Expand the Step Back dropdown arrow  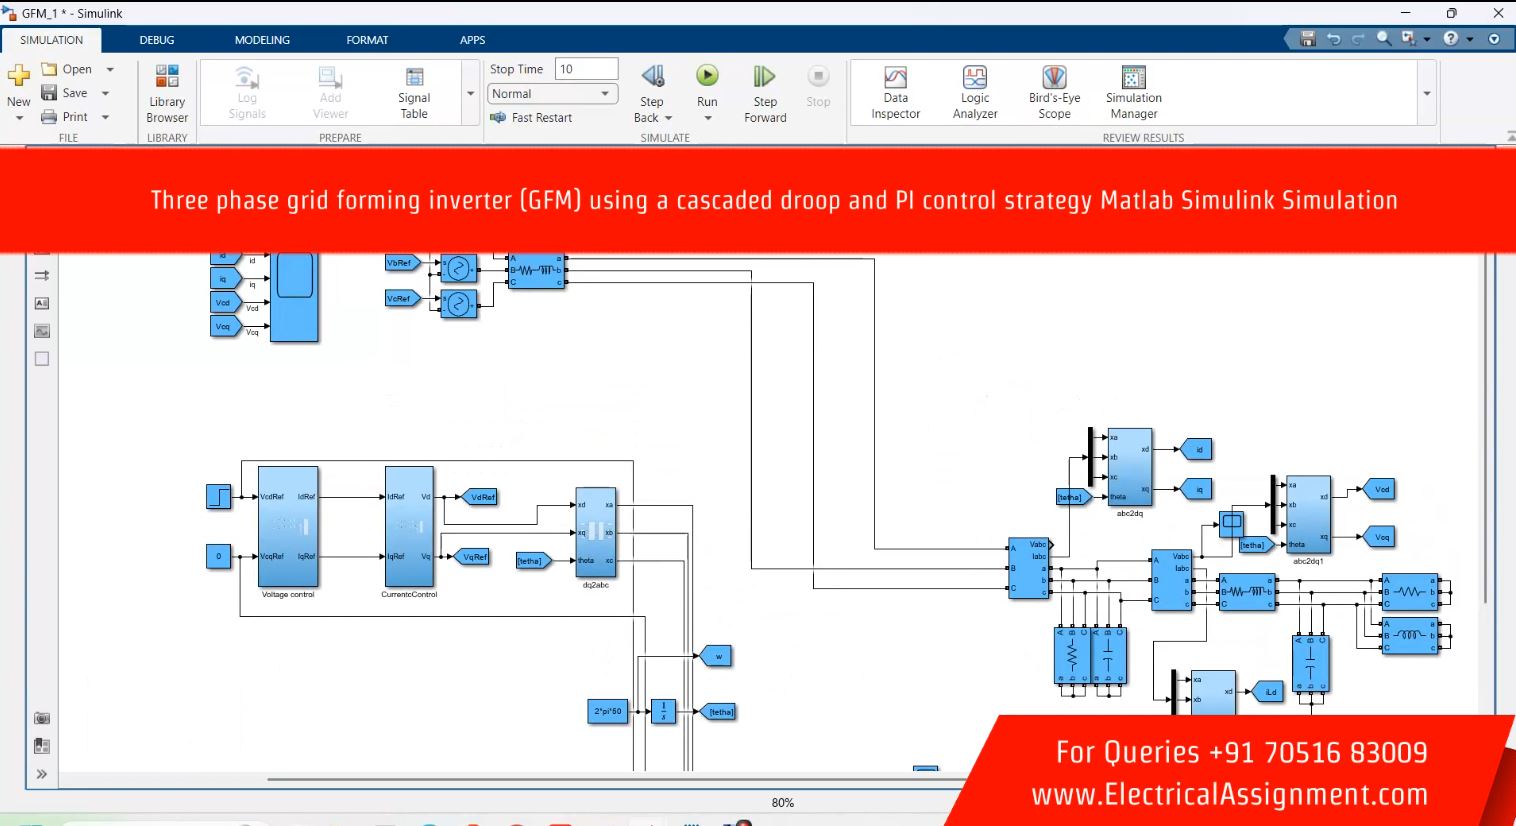click(668, 118)
